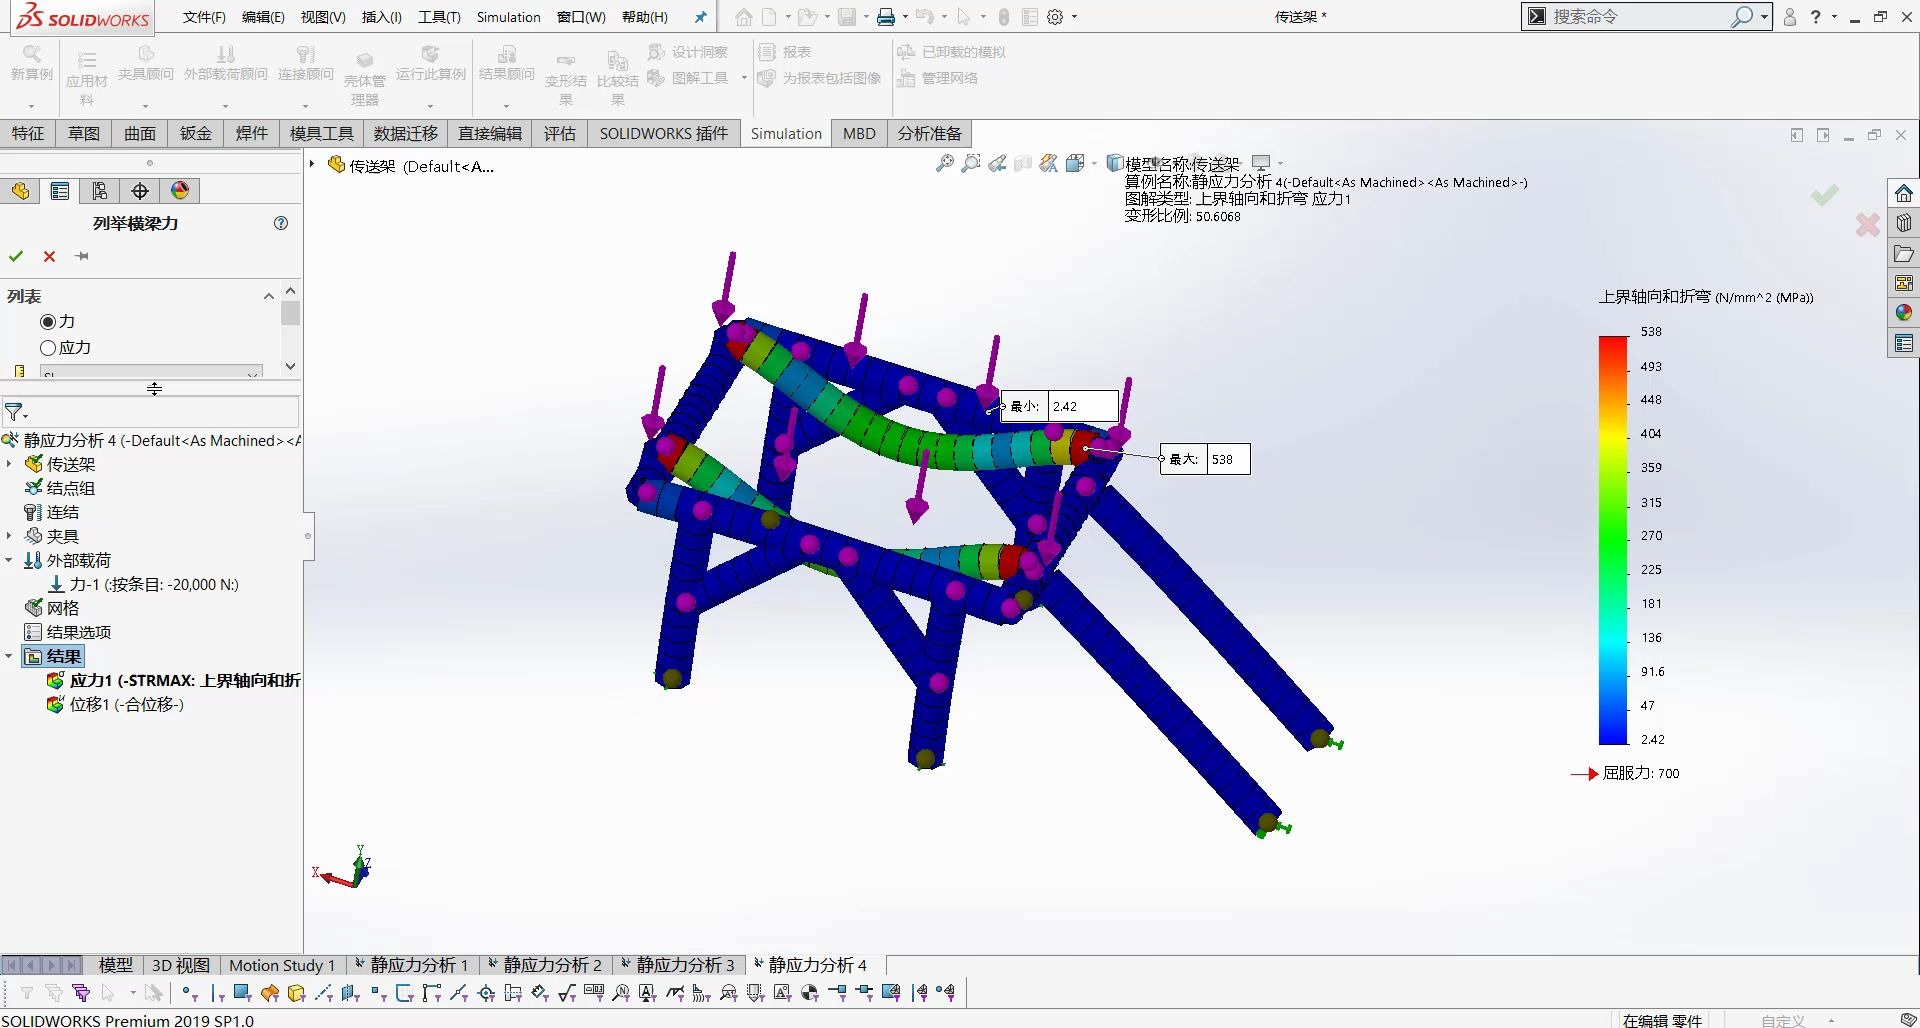The image size is (1920, 1028).
Task: Accept with the green corner checkmark in viewport
Action: click(x=1825, y=195)
